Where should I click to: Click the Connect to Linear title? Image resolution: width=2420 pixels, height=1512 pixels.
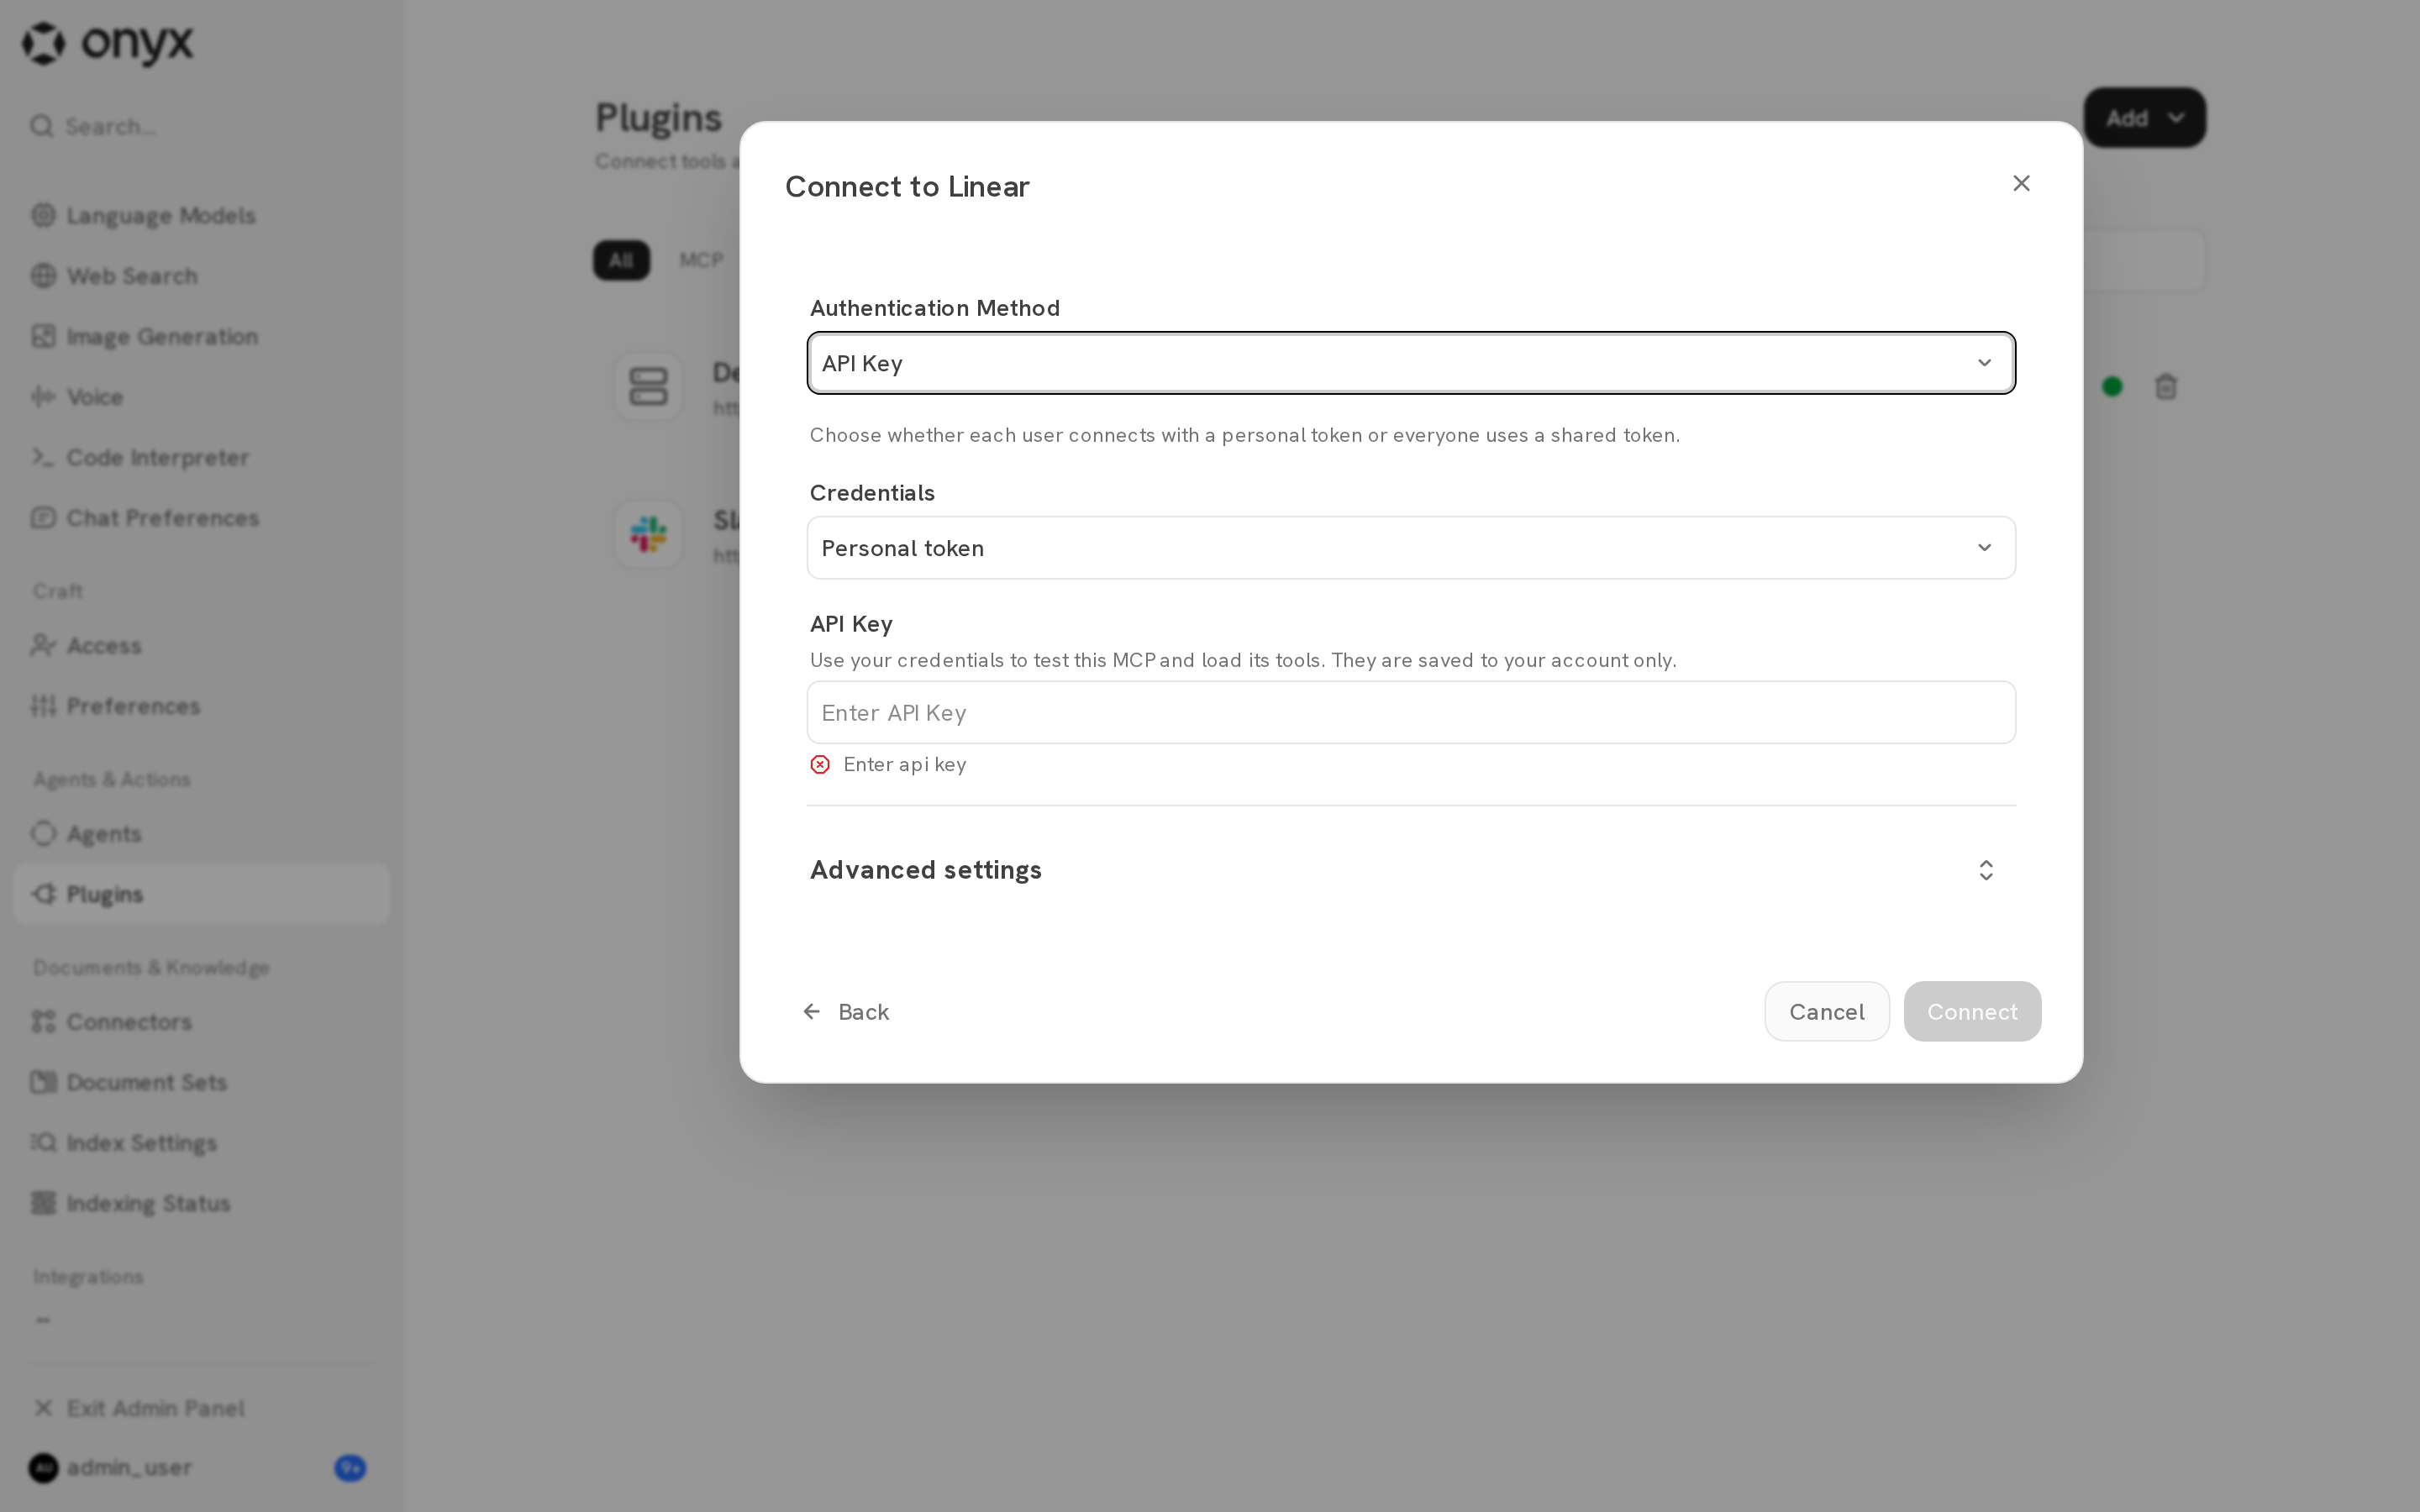coord(907,187)
